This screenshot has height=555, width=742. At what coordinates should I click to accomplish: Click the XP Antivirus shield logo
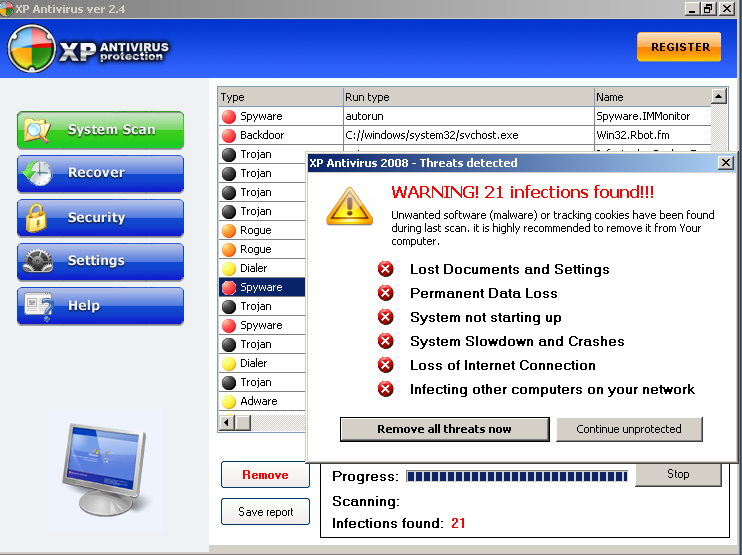[32, 49]
